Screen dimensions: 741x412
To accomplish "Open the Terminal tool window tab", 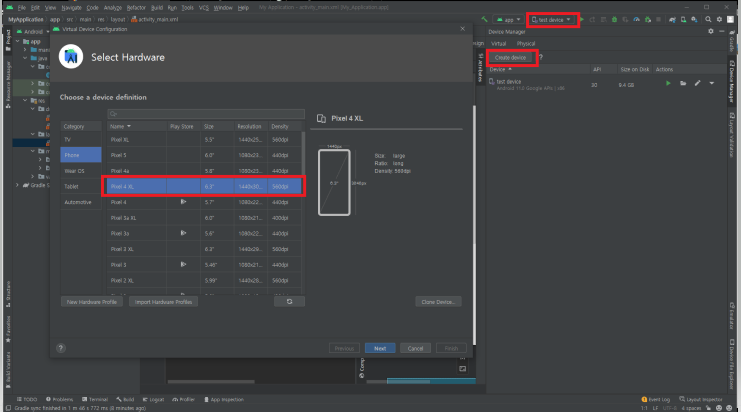I will [95, 399].
